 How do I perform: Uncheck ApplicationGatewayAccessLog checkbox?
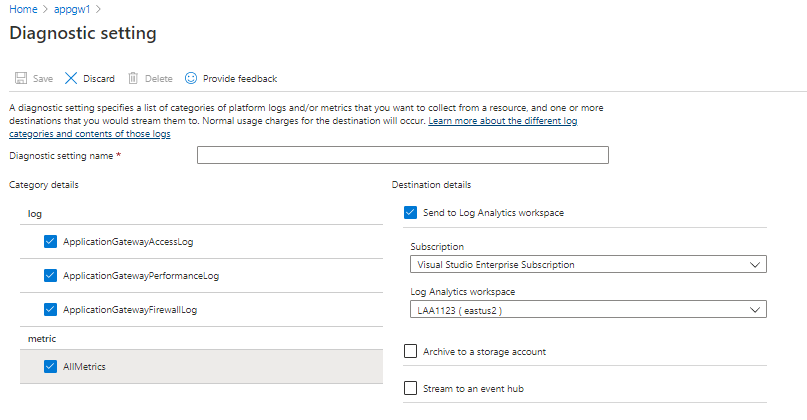point(51,242)
